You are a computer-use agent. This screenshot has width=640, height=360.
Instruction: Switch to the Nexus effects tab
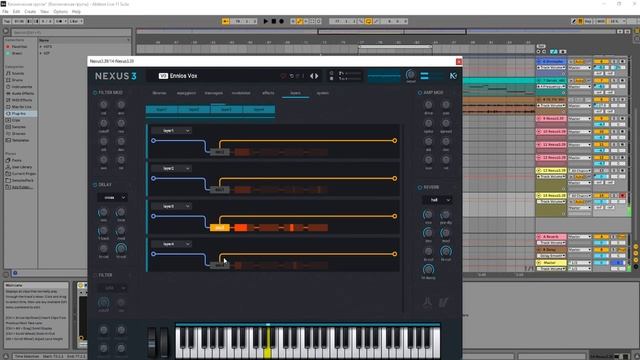268,93
